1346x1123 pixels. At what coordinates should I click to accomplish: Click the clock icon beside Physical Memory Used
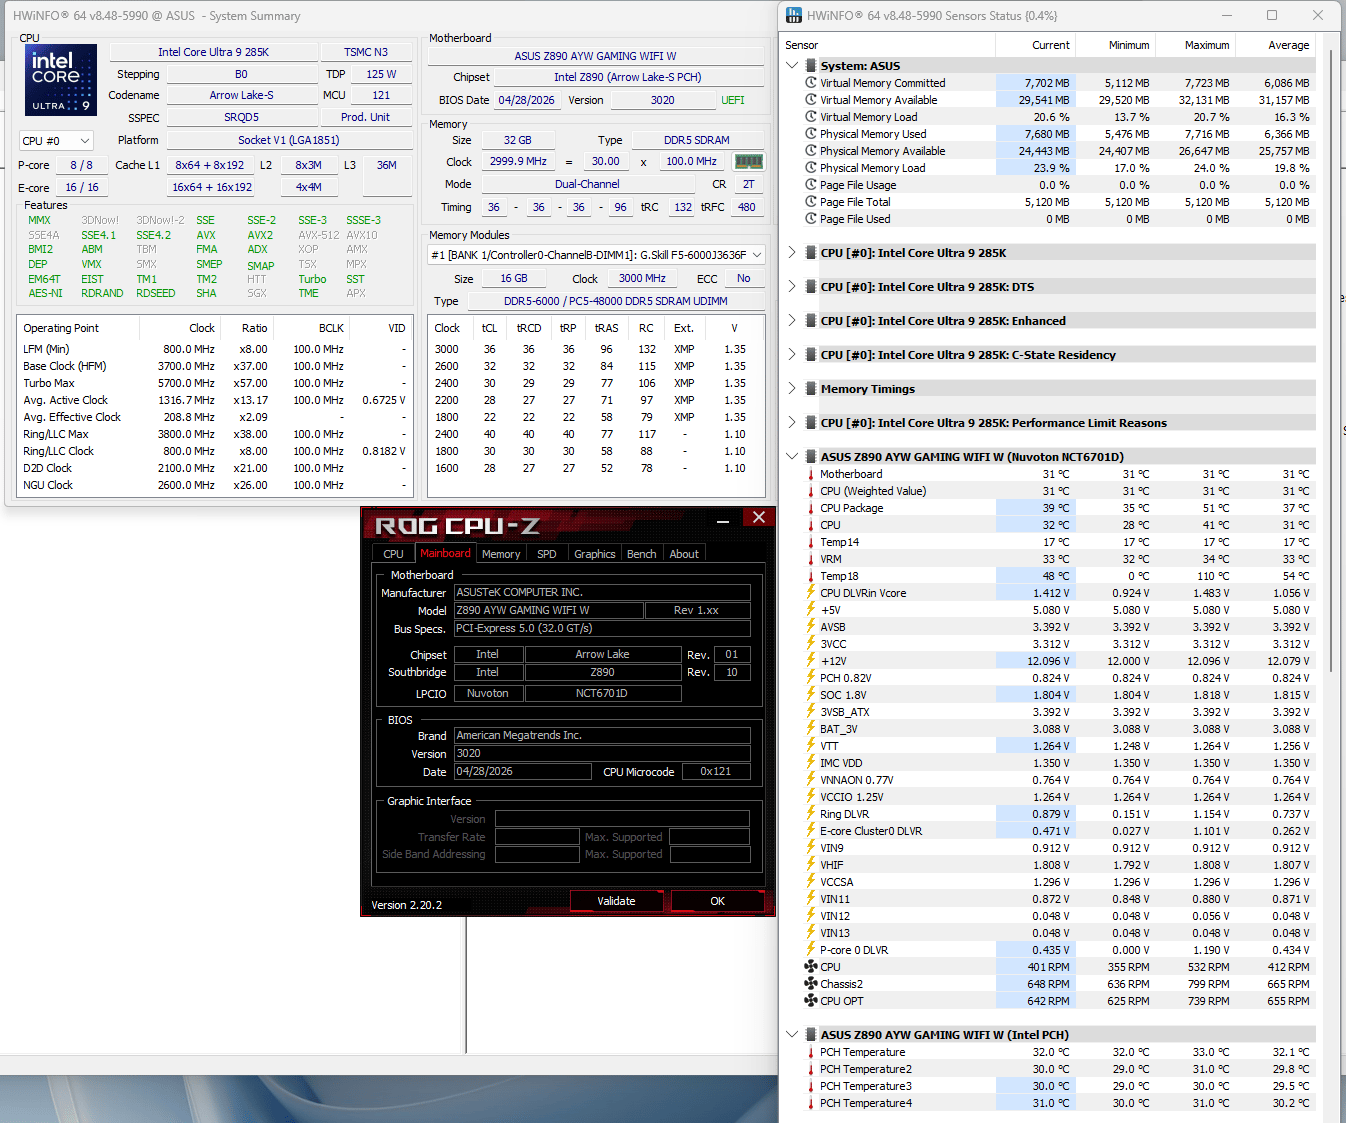pos(811,134)
